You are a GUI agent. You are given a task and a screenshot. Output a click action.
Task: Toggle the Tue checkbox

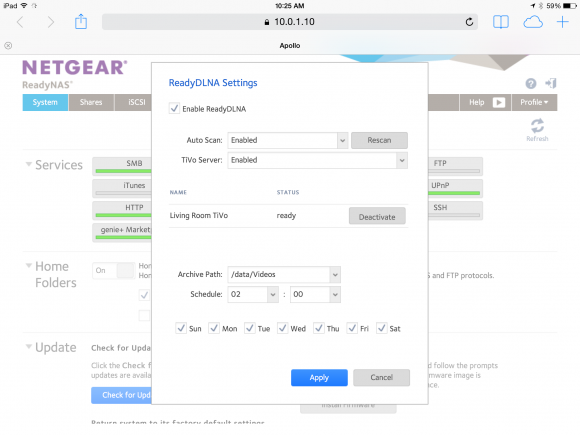[x=250, y=328]
